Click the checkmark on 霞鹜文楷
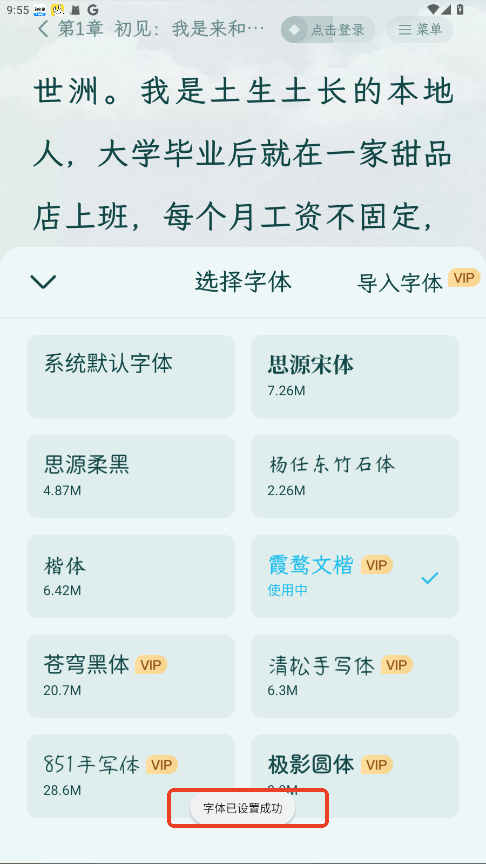486x864 pixels. pyautogui.click(x=430, y=577)
